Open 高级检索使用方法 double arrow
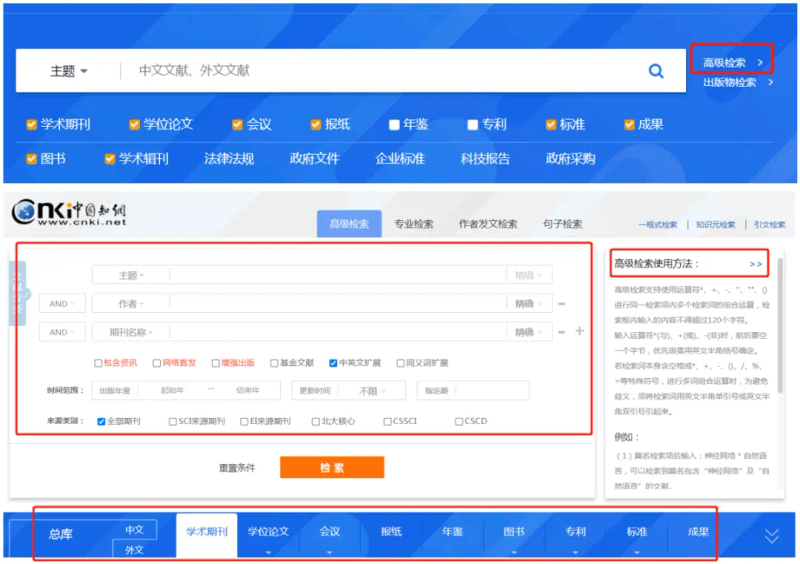 tap(756, 264)
